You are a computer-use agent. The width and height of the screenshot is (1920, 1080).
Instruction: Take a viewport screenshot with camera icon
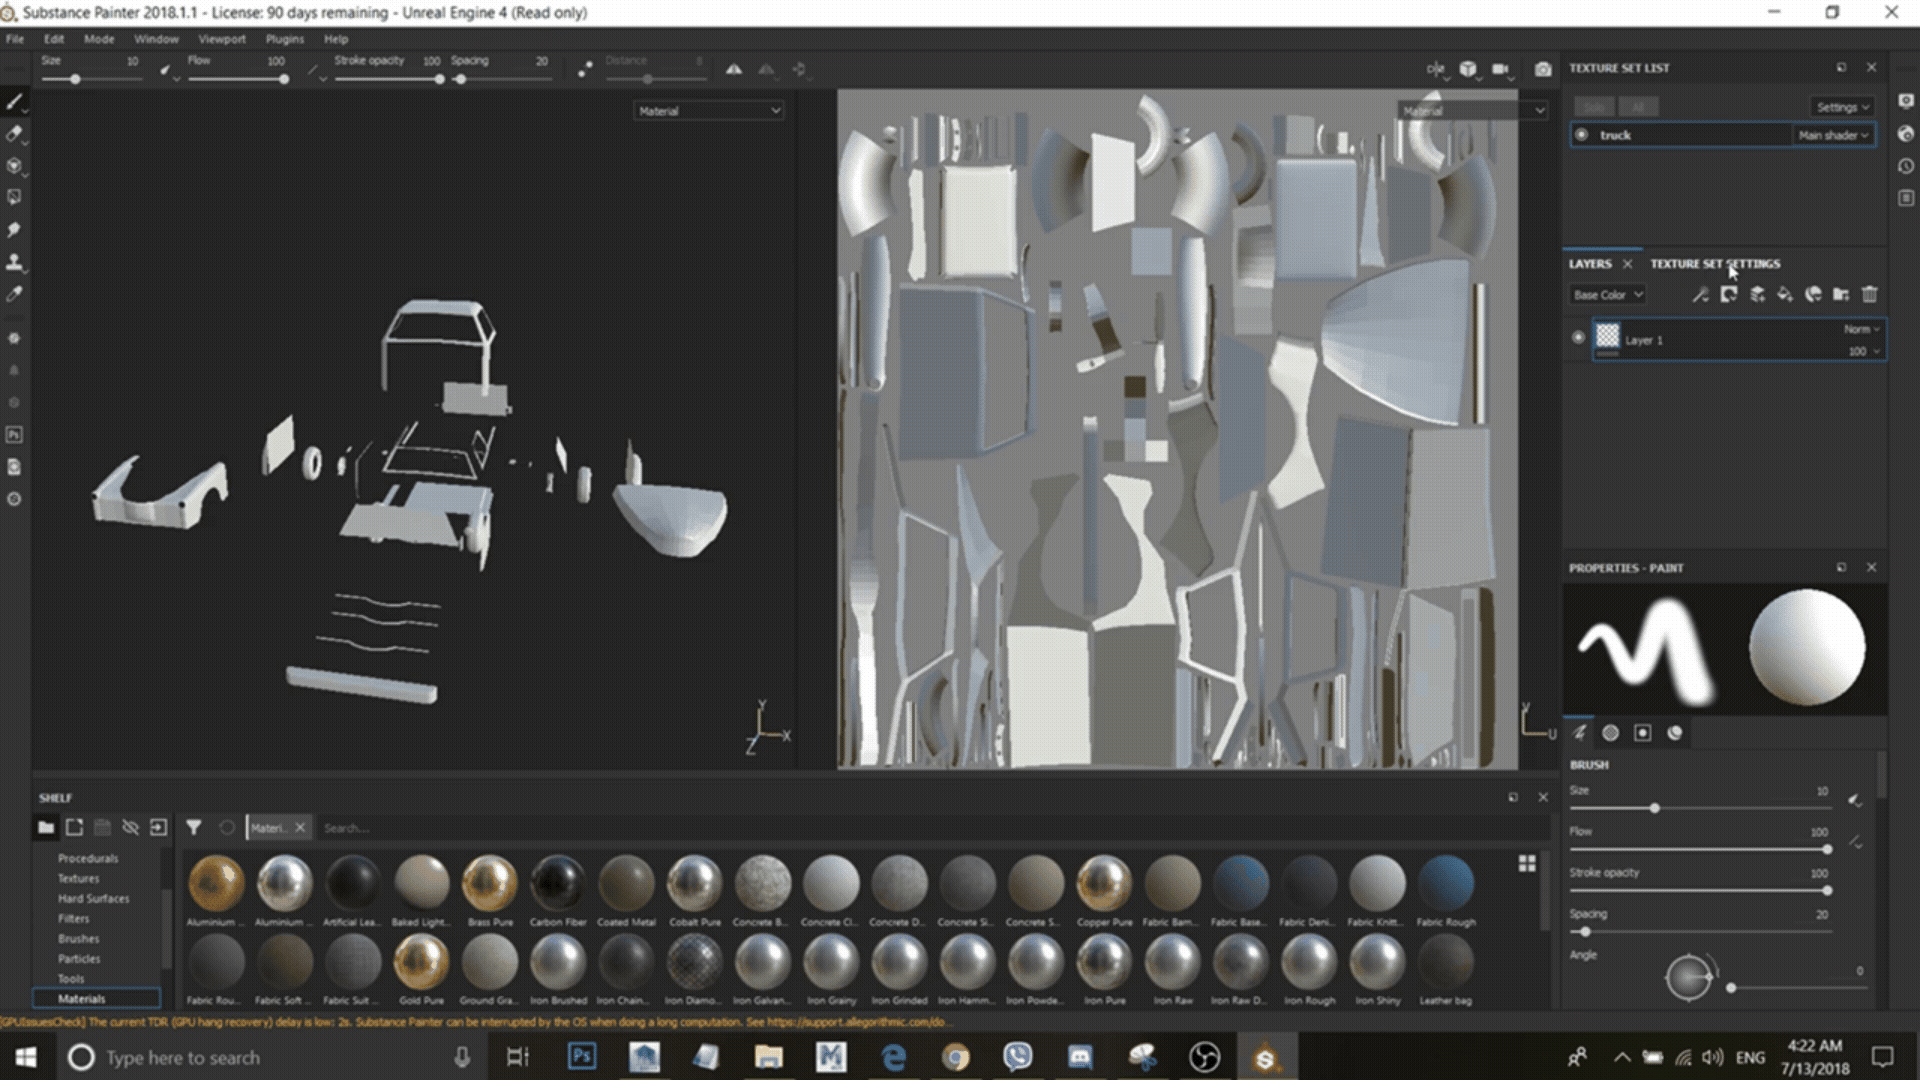tap(1543, 69)
